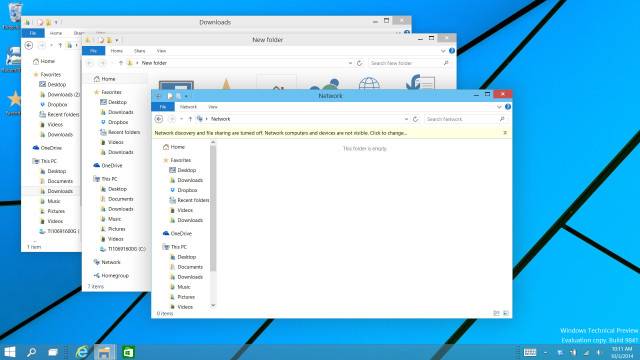
Task: Dismiss the network discovery notification
Action: coord(505,133)
